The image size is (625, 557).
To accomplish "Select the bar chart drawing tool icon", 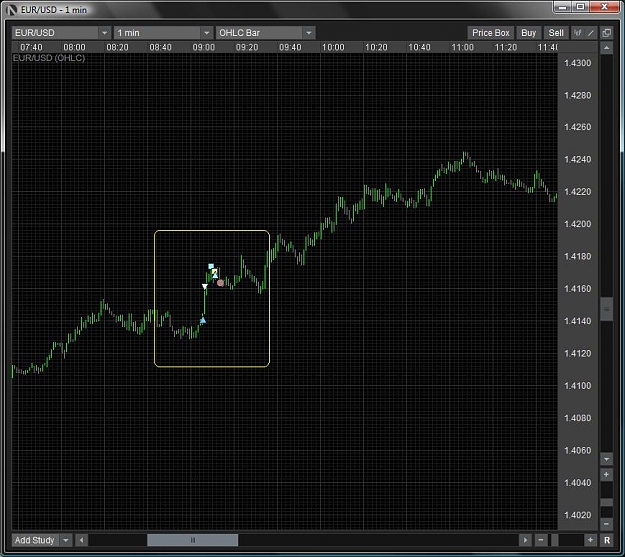I will (578, 33).
